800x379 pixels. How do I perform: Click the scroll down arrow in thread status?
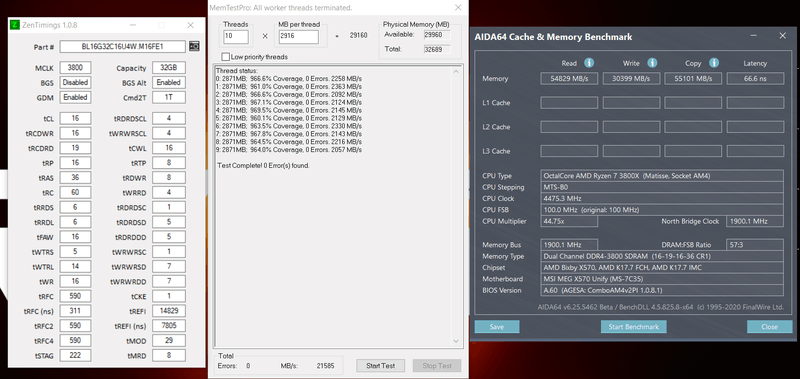pyautogui.click(x=456, y=341)
